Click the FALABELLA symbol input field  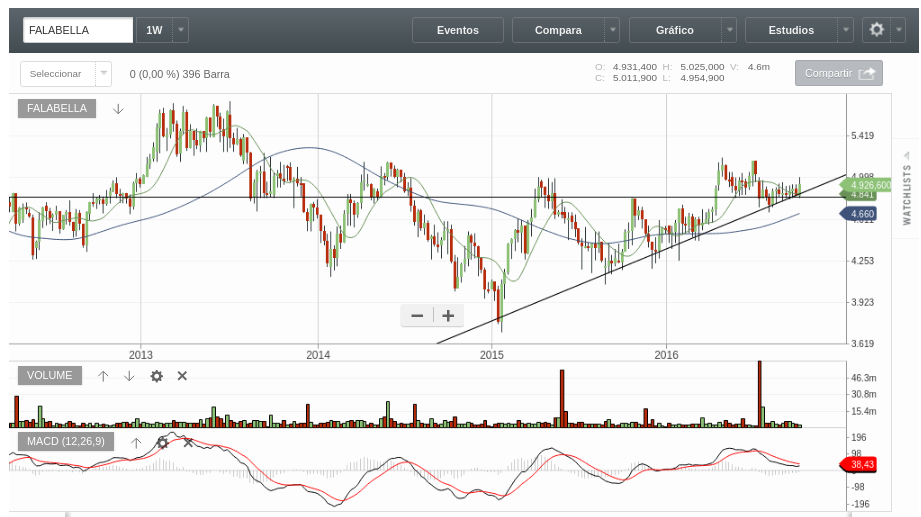click(x=78, y=30)
